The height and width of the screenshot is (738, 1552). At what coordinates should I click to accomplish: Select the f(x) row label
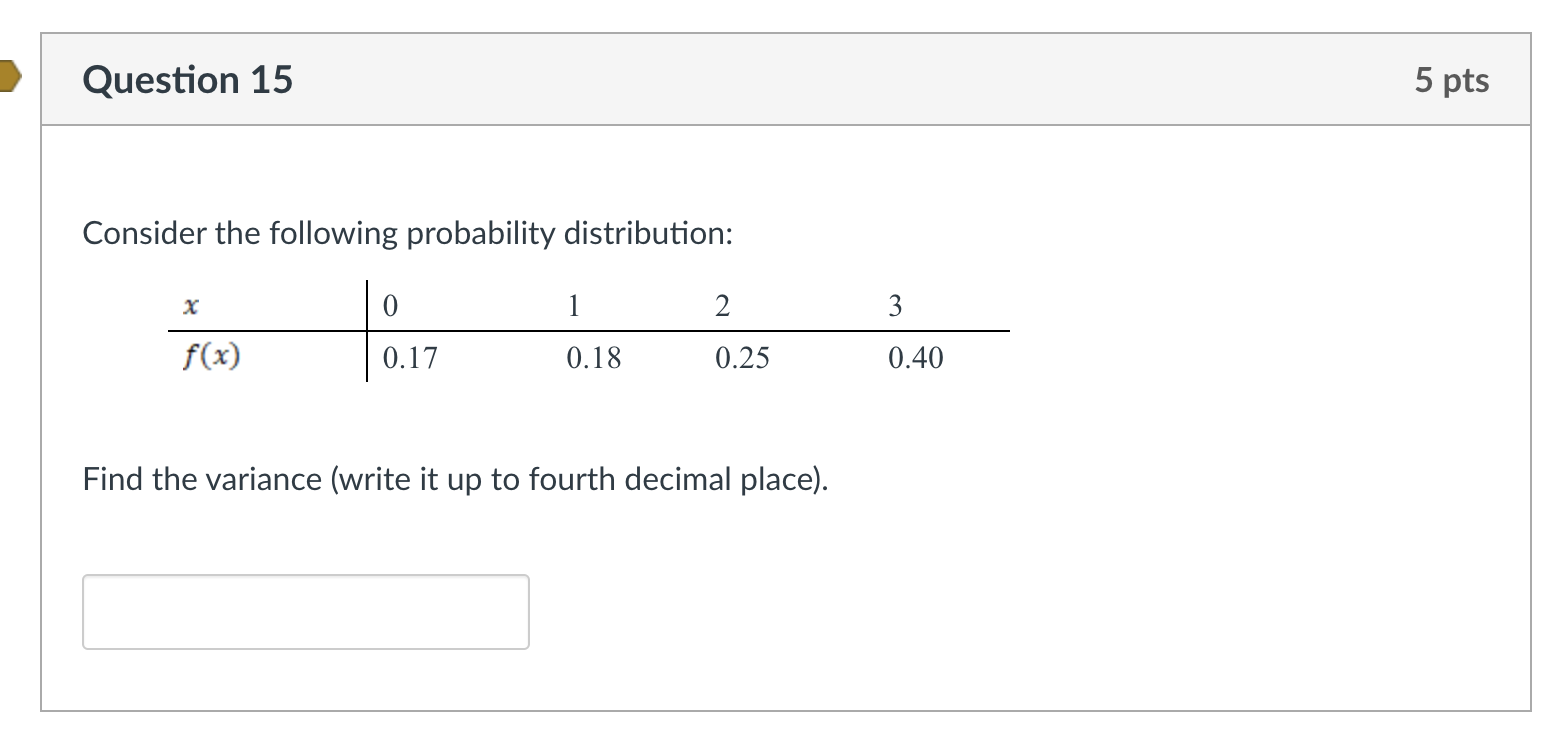coord(210,355)
